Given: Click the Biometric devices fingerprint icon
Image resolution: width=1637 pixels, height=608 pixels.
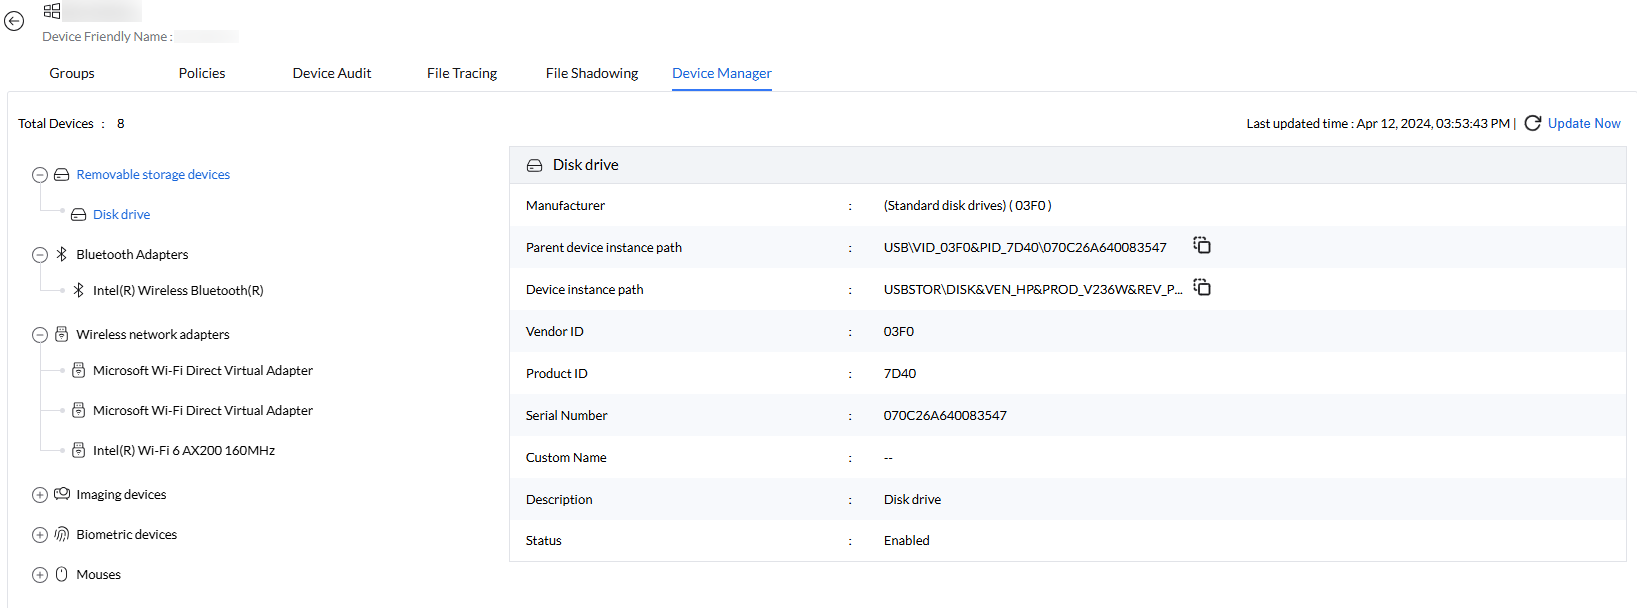Looking at the screenshot, I should 62,534.
